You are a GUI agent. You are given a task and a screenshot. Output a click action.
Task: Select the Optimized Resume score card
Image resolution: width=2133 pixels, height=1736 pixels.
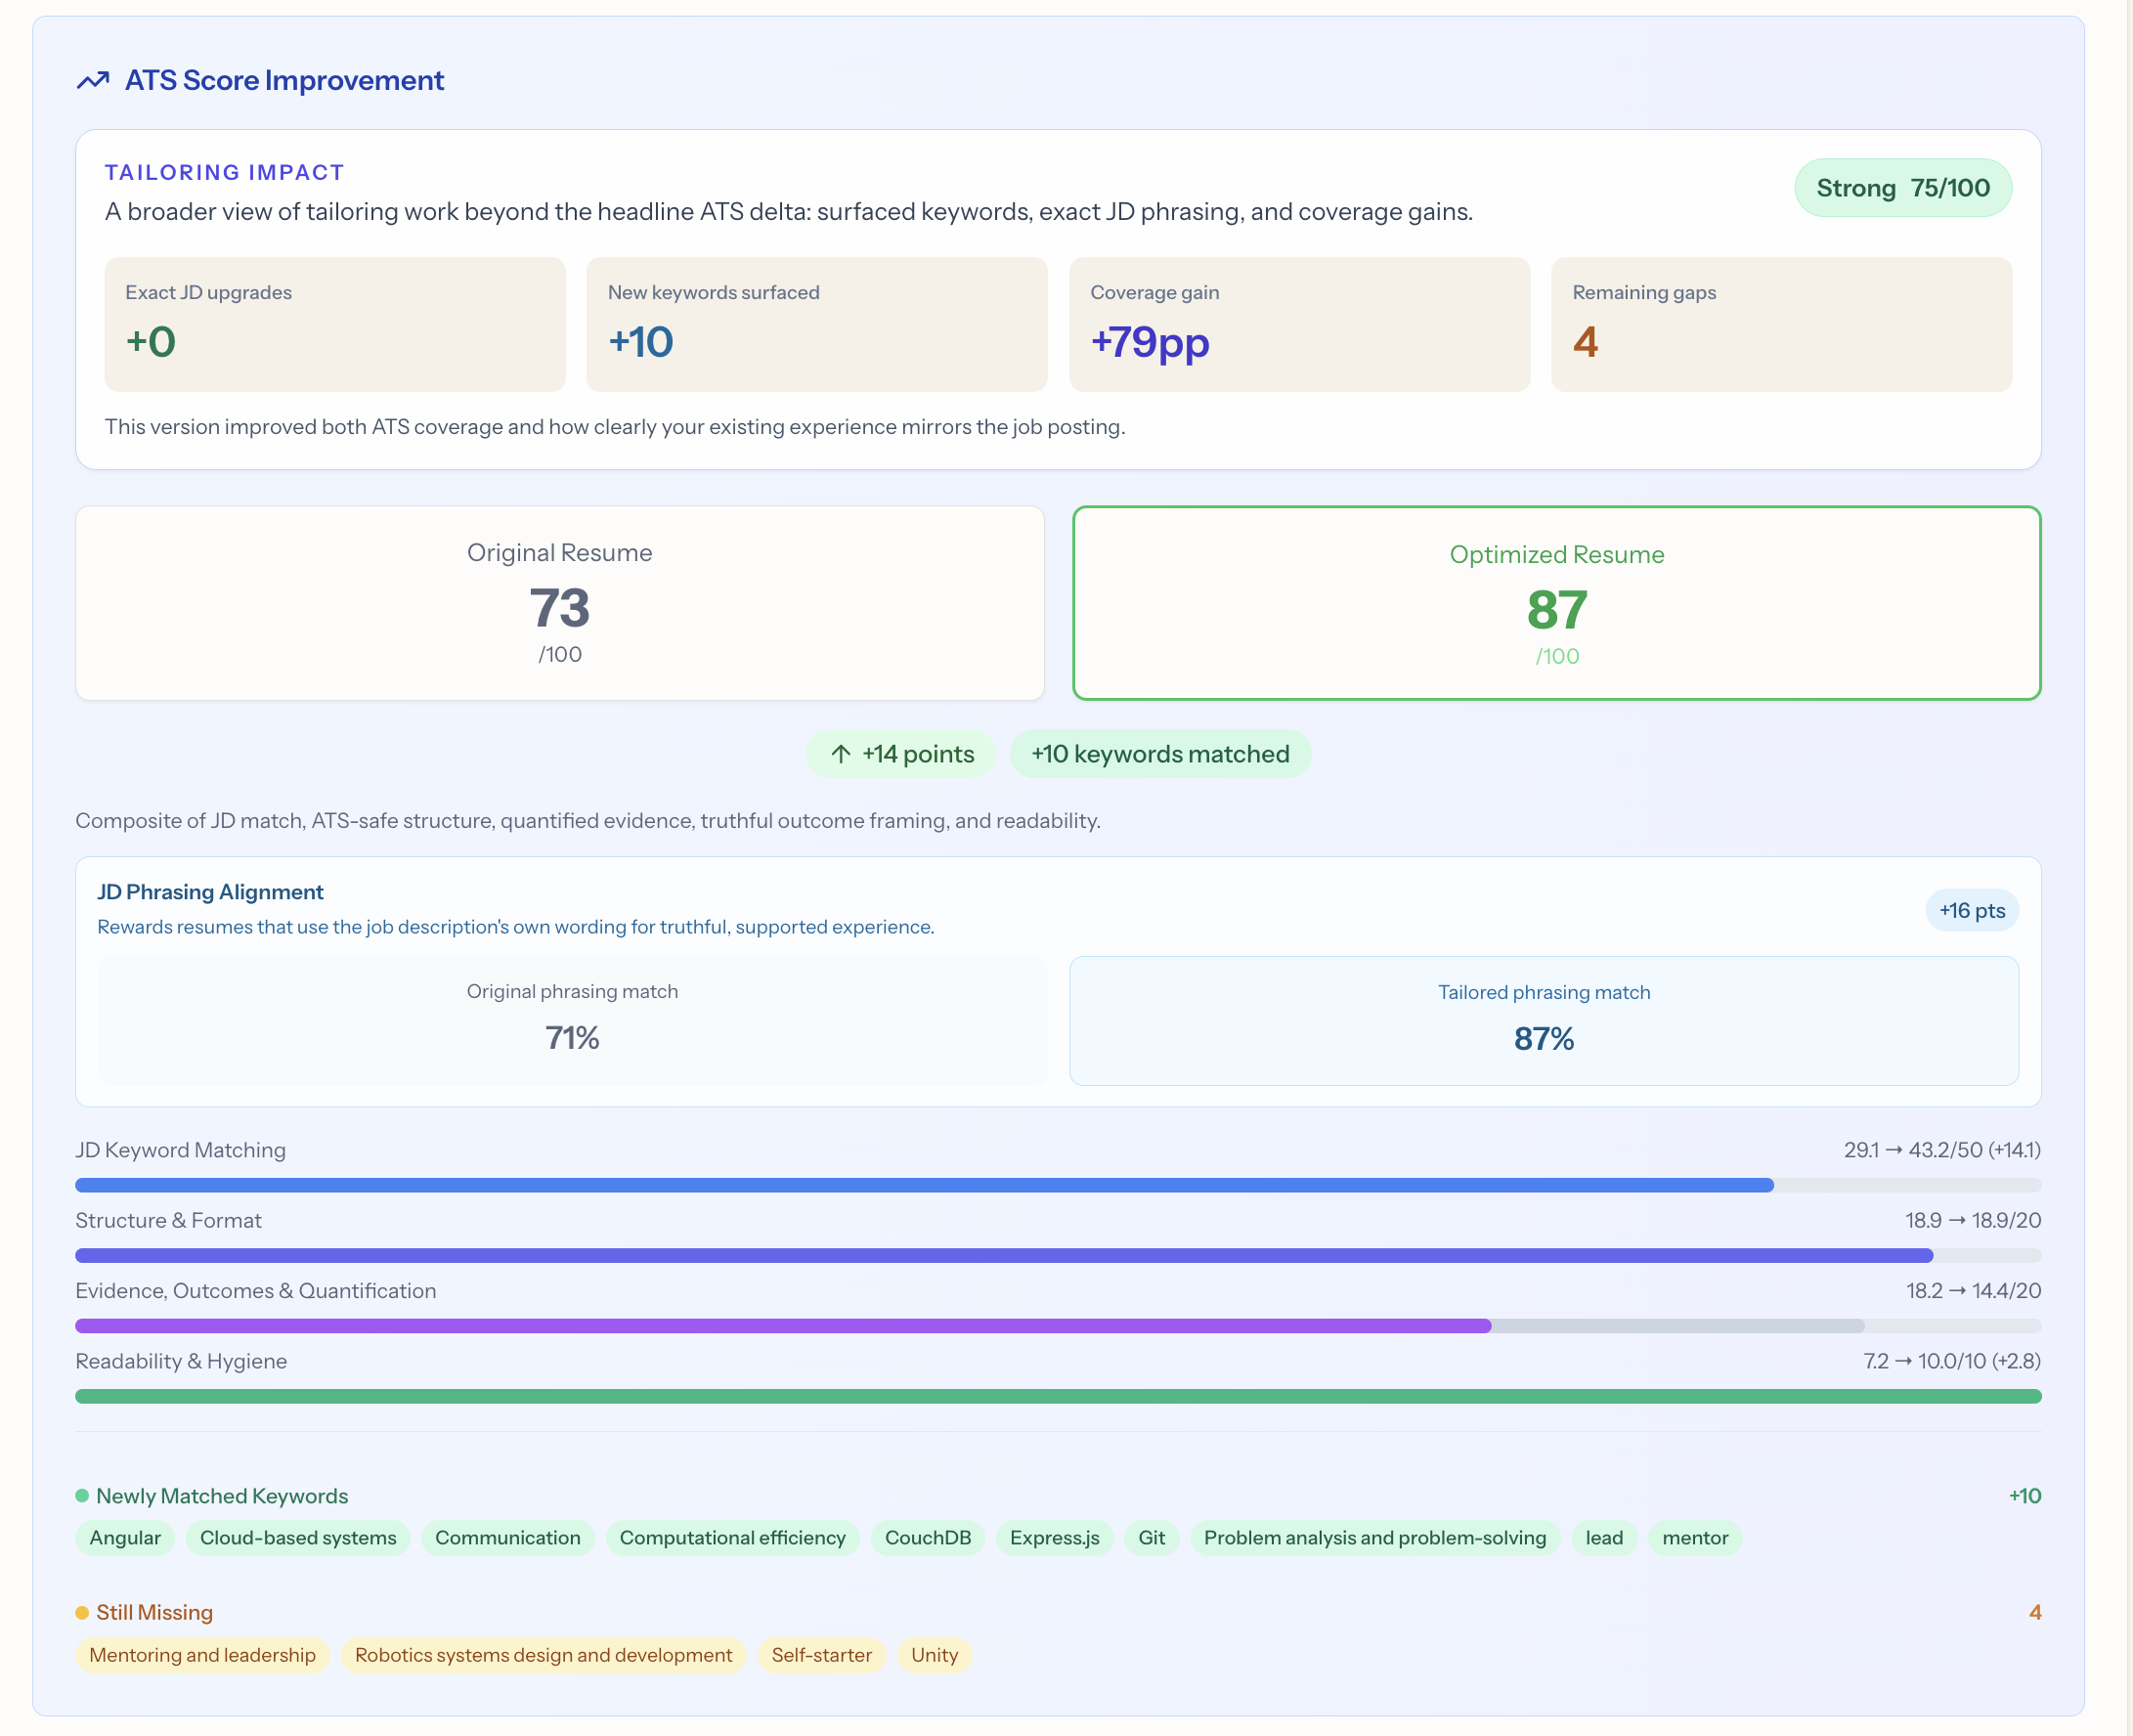(x=1556, y=602)
